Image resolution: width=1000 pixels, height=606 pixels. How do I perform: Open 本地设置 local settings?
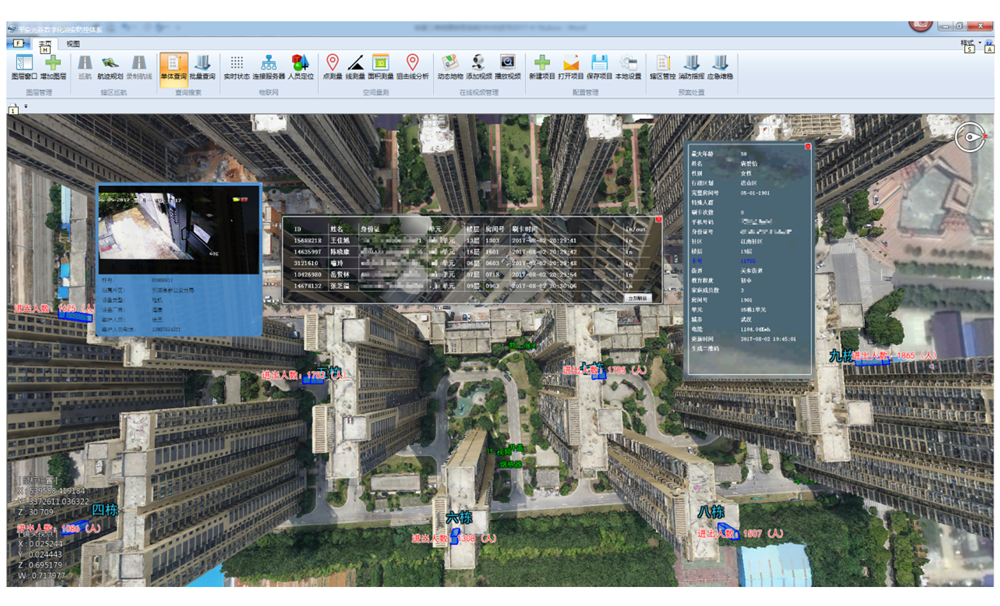point(628,66)
